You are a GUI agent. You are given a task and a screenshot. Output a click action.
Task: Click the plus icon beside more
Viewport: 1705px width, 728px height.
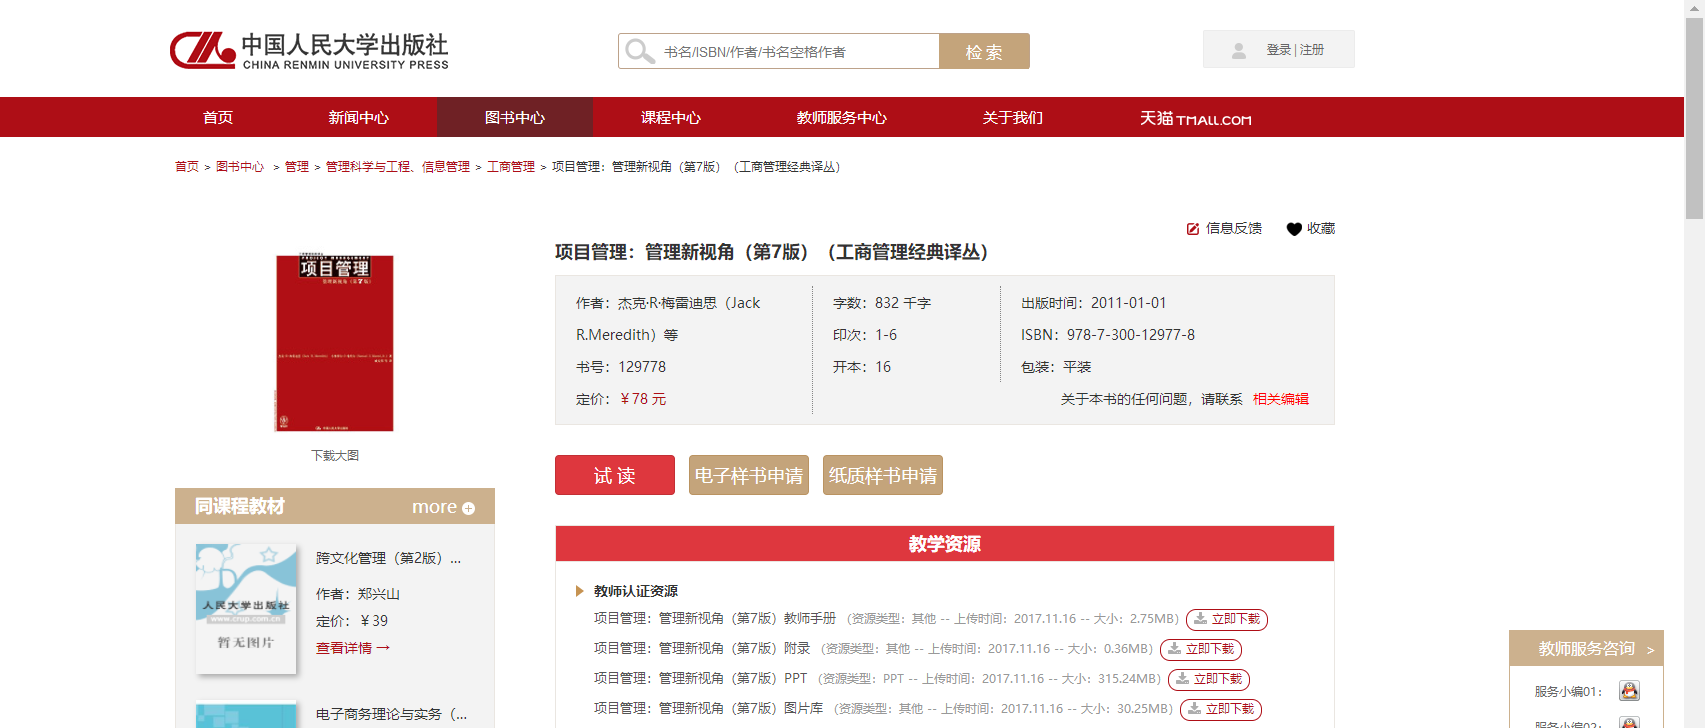tap(468, 508)
